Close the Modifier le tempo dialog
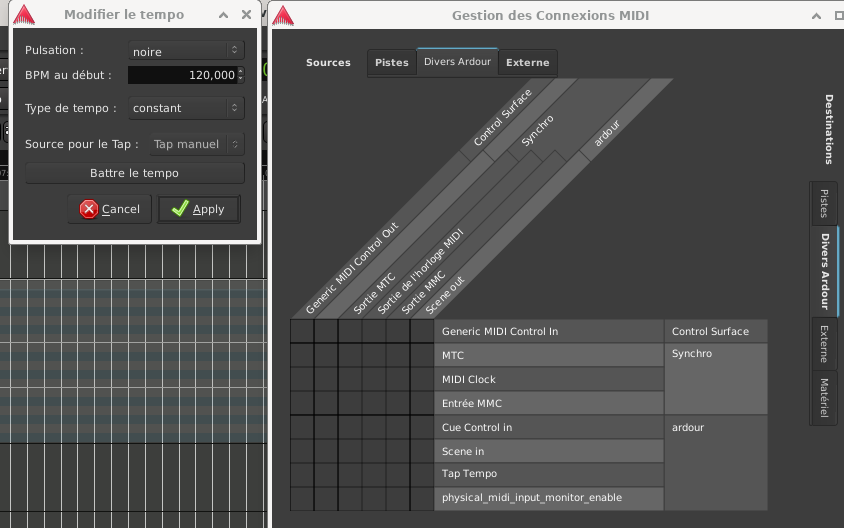 tap(246, 15)
